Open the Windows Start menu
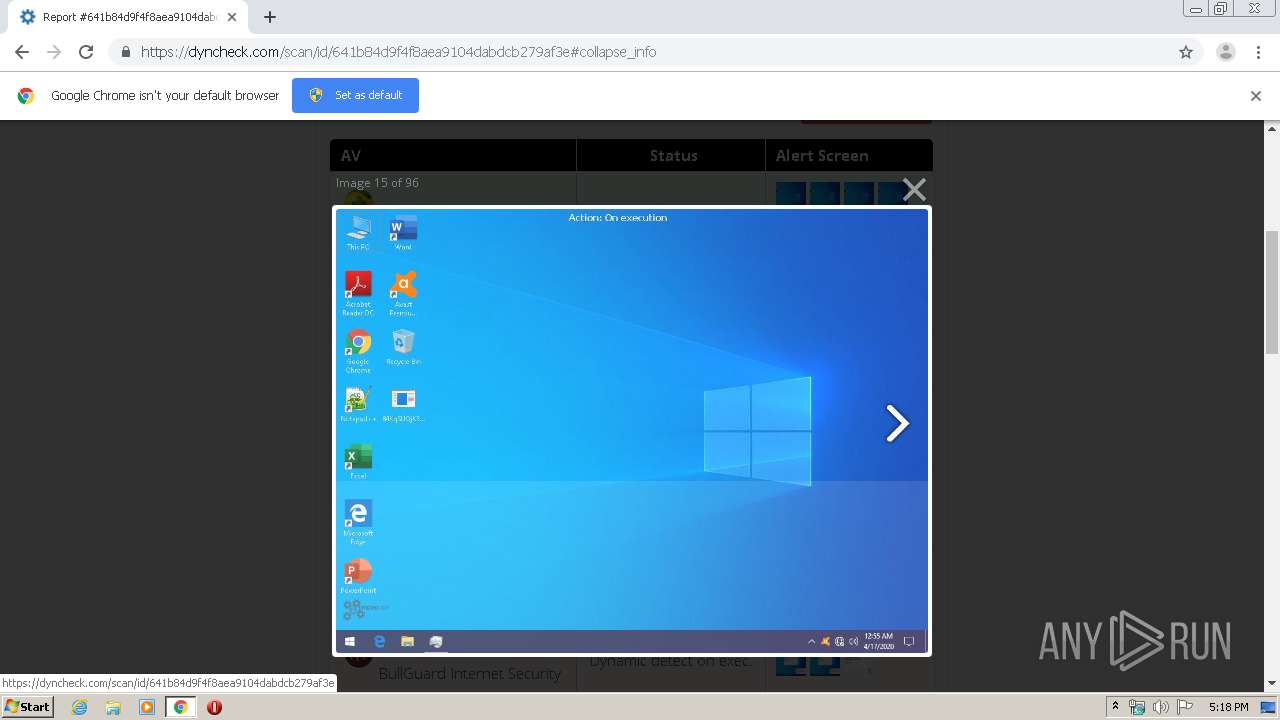 coord(28,707)
